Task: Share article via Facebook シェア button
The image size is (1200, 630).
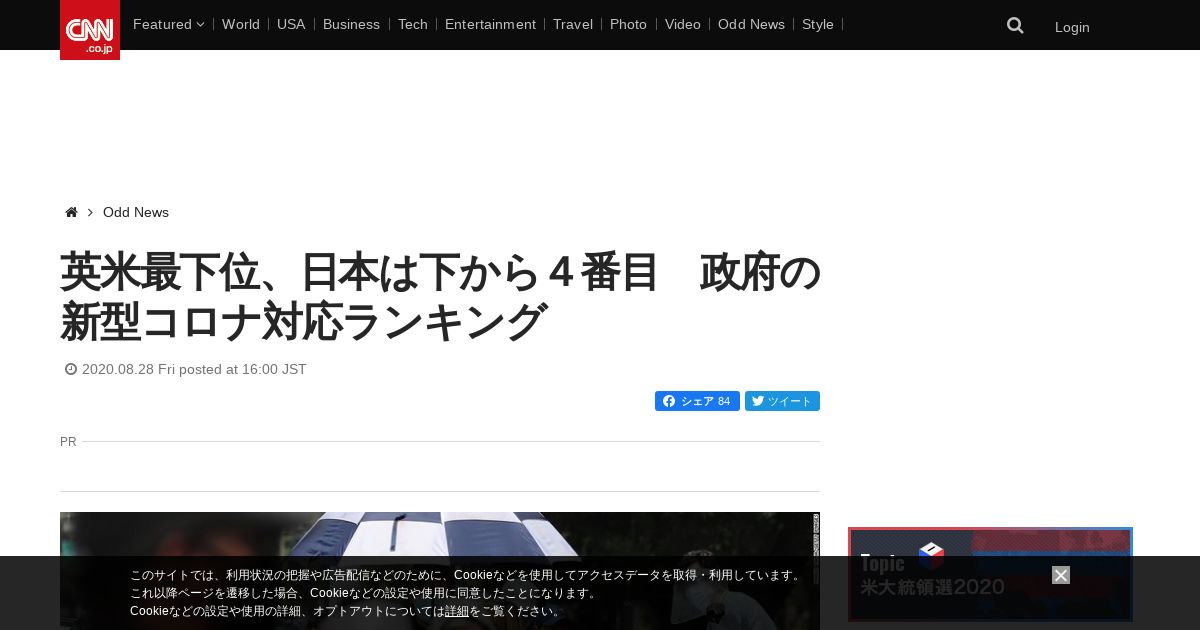Action: 697,401
